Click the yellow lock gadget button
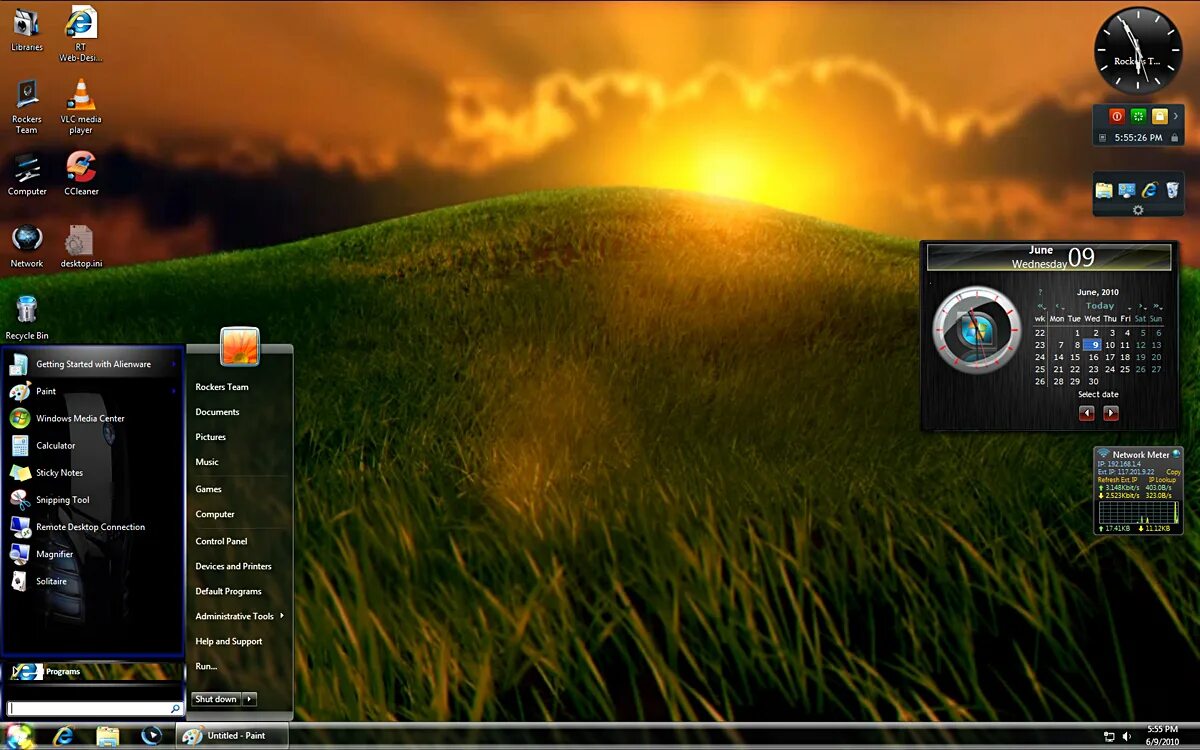Image resolution: width=1200 pixels, height=750 pixels. tap(1160, 116)
